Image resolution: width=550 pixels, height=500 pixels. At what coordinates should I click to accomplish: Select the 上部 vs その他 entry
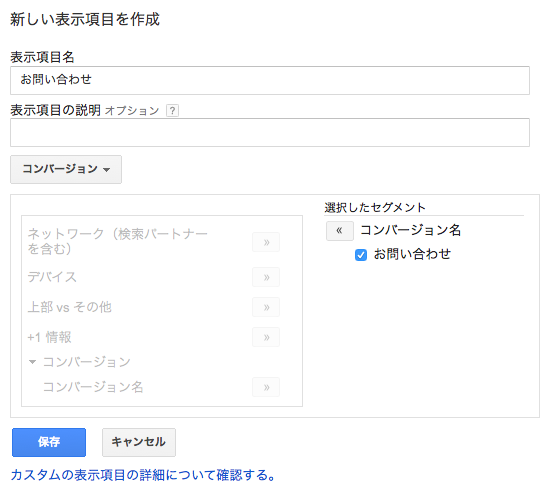coord(69,307)
